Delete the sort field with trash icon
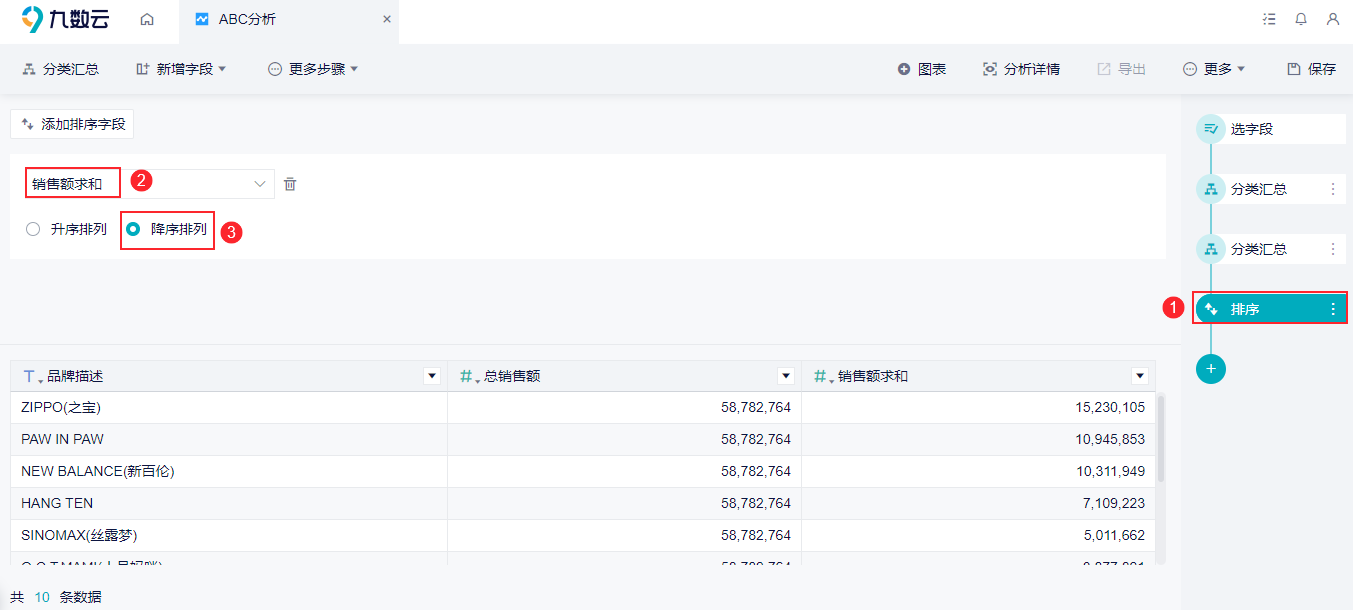This screenshot has width=1353, height=610. (x=290, y=184)
